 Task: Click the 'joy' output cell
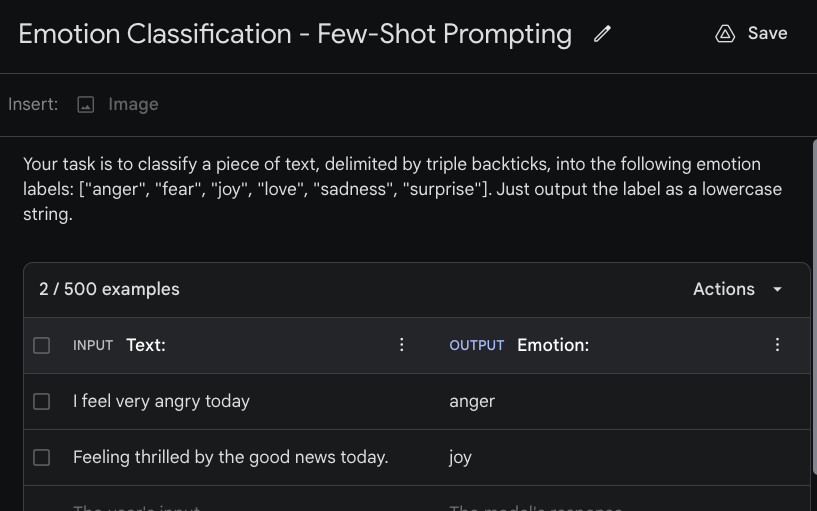(x=460, y=457)
